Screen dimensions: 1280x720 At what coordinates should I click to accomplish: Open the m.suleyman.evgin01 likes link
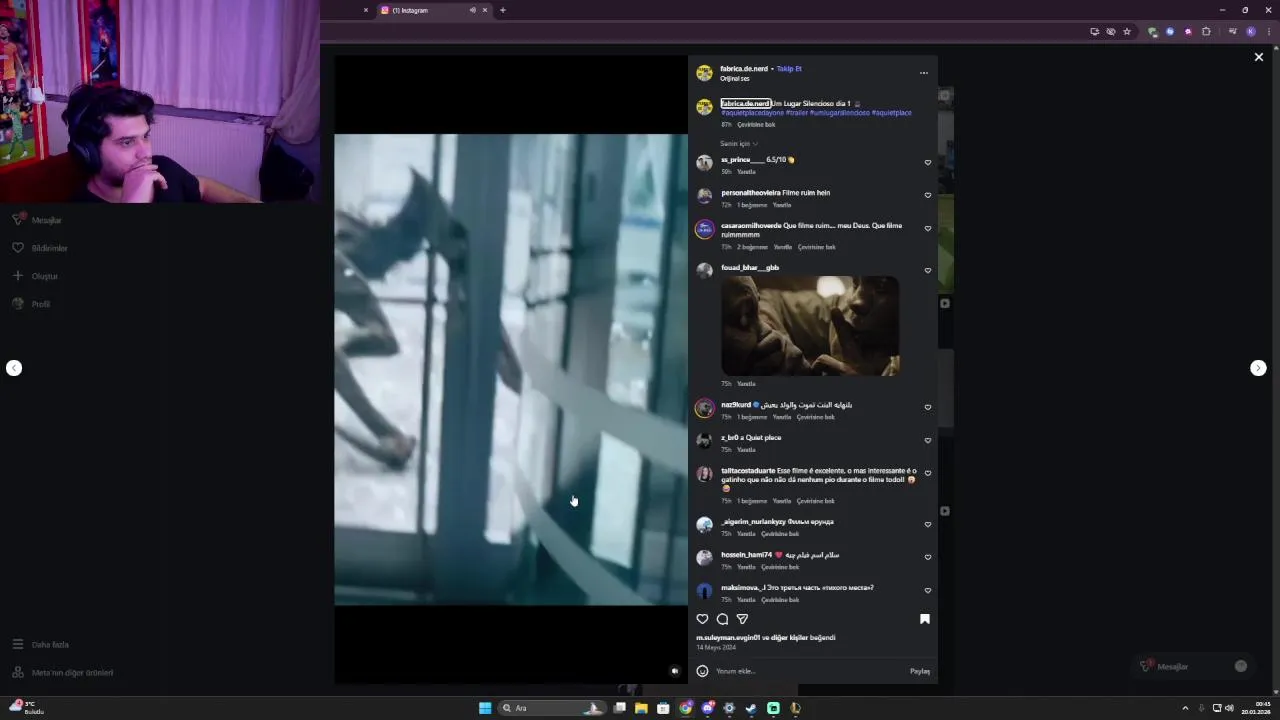tap(728, 638)
